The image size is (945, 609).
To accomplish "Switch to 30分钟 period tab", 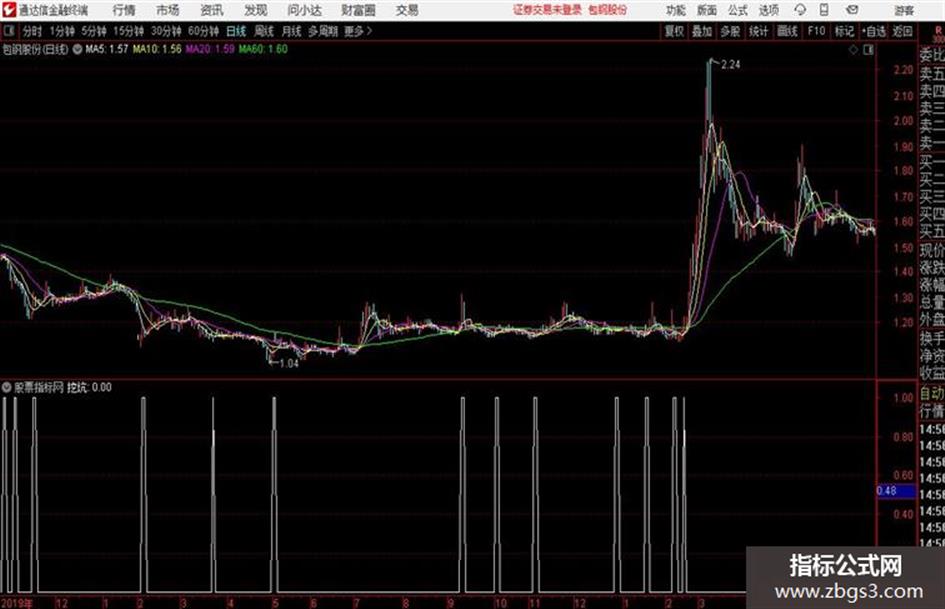I will pyautogui.click(x=166, y=31).
